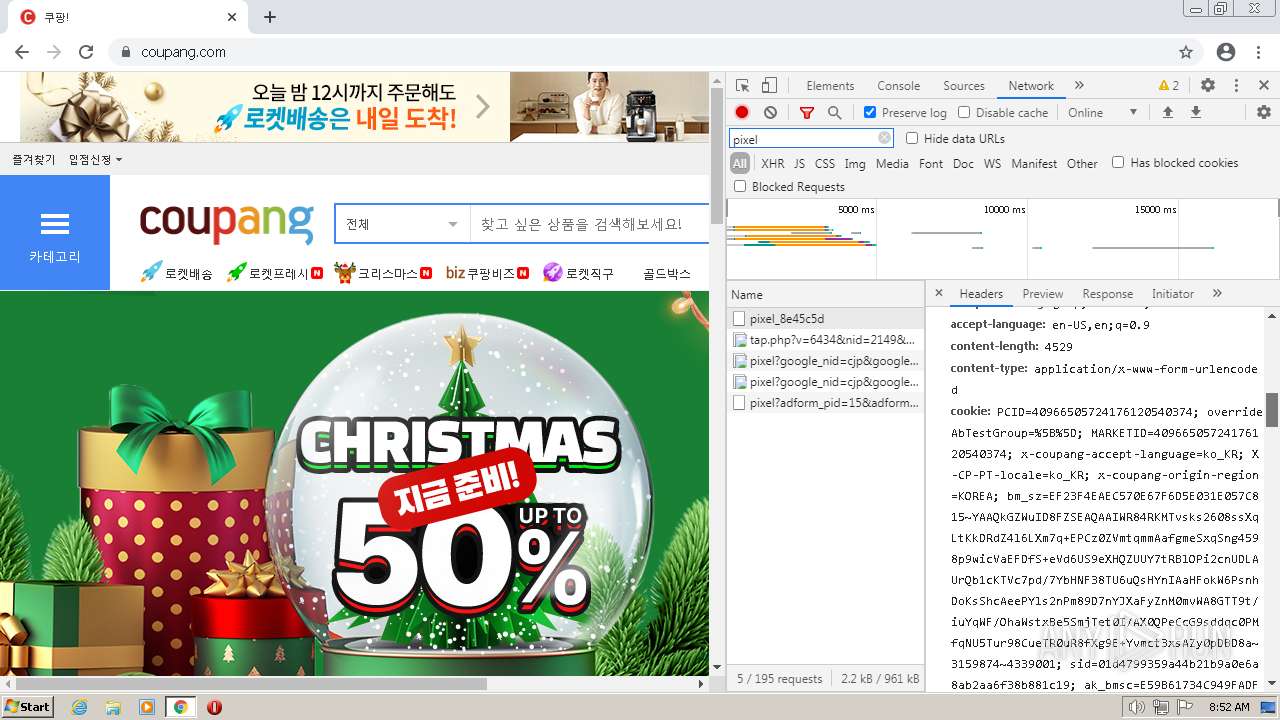Close the request details pane
This screenshot has height=720, width=1280.
[x=939, y=293]
